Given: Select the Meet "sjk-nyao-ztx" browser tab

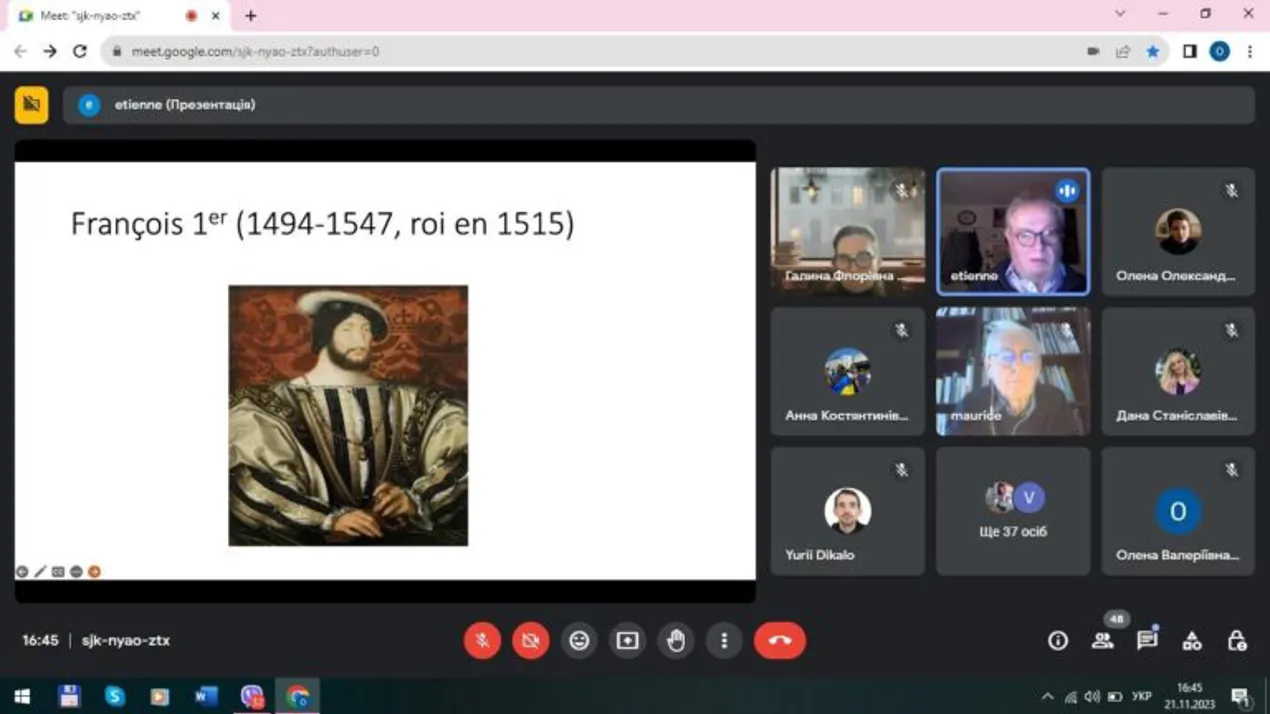Looking at the screenshot, I should (118, 16).
